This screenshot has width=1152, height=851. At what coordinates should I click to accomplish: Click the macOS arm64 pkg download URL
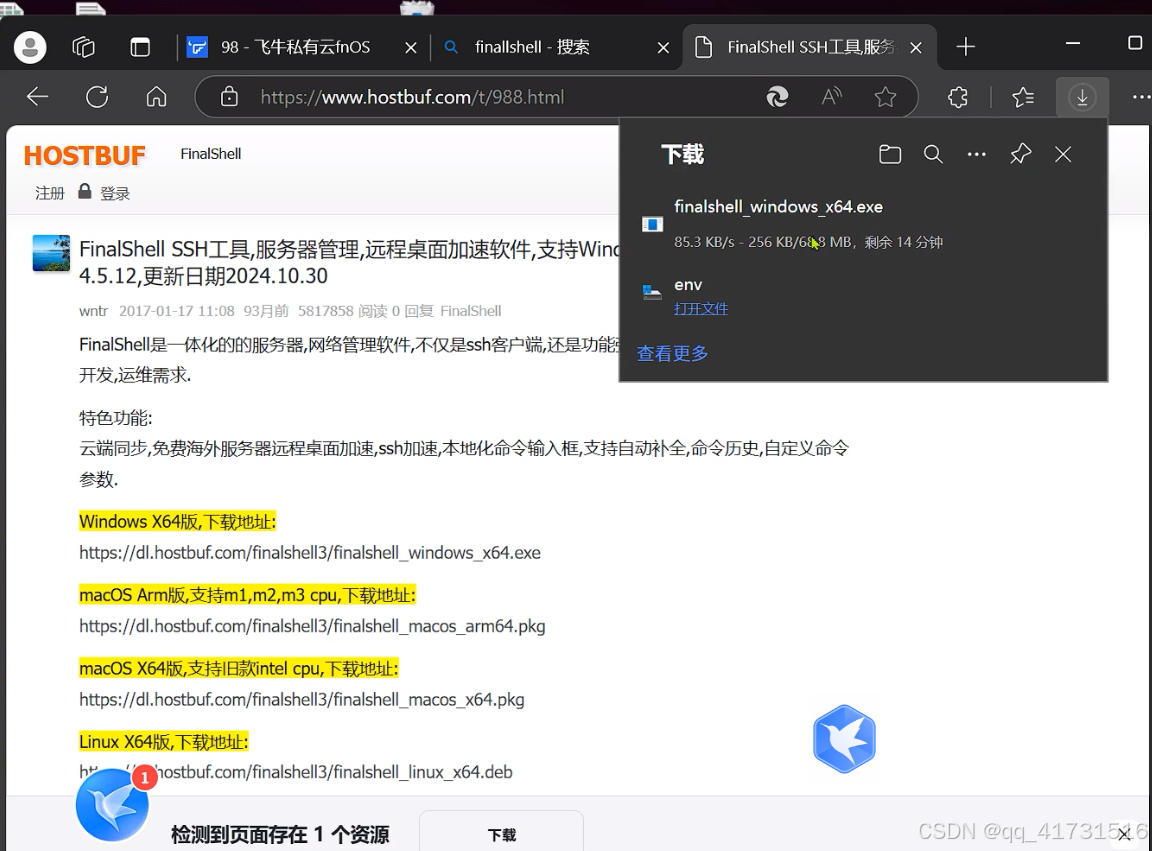pos(312,626)
